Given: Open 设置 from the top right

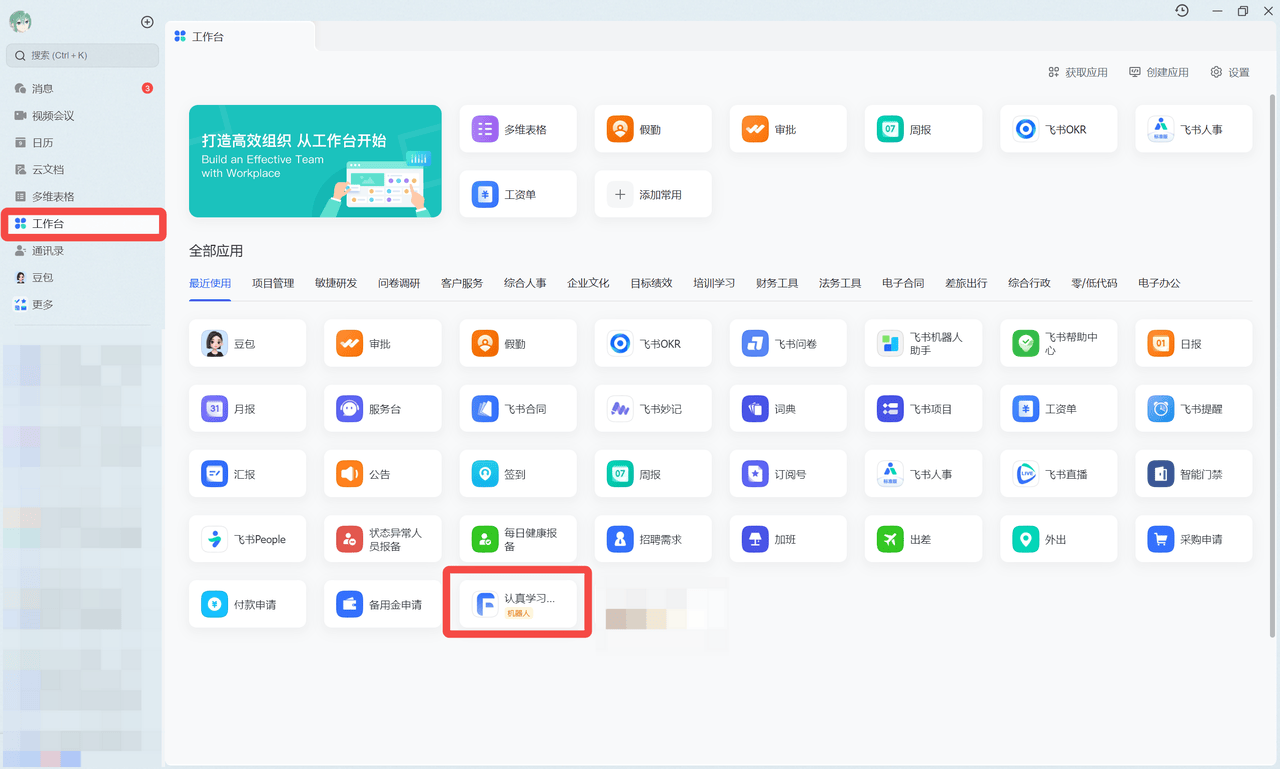Looking at the screenshot, I should click(1230, 71).
